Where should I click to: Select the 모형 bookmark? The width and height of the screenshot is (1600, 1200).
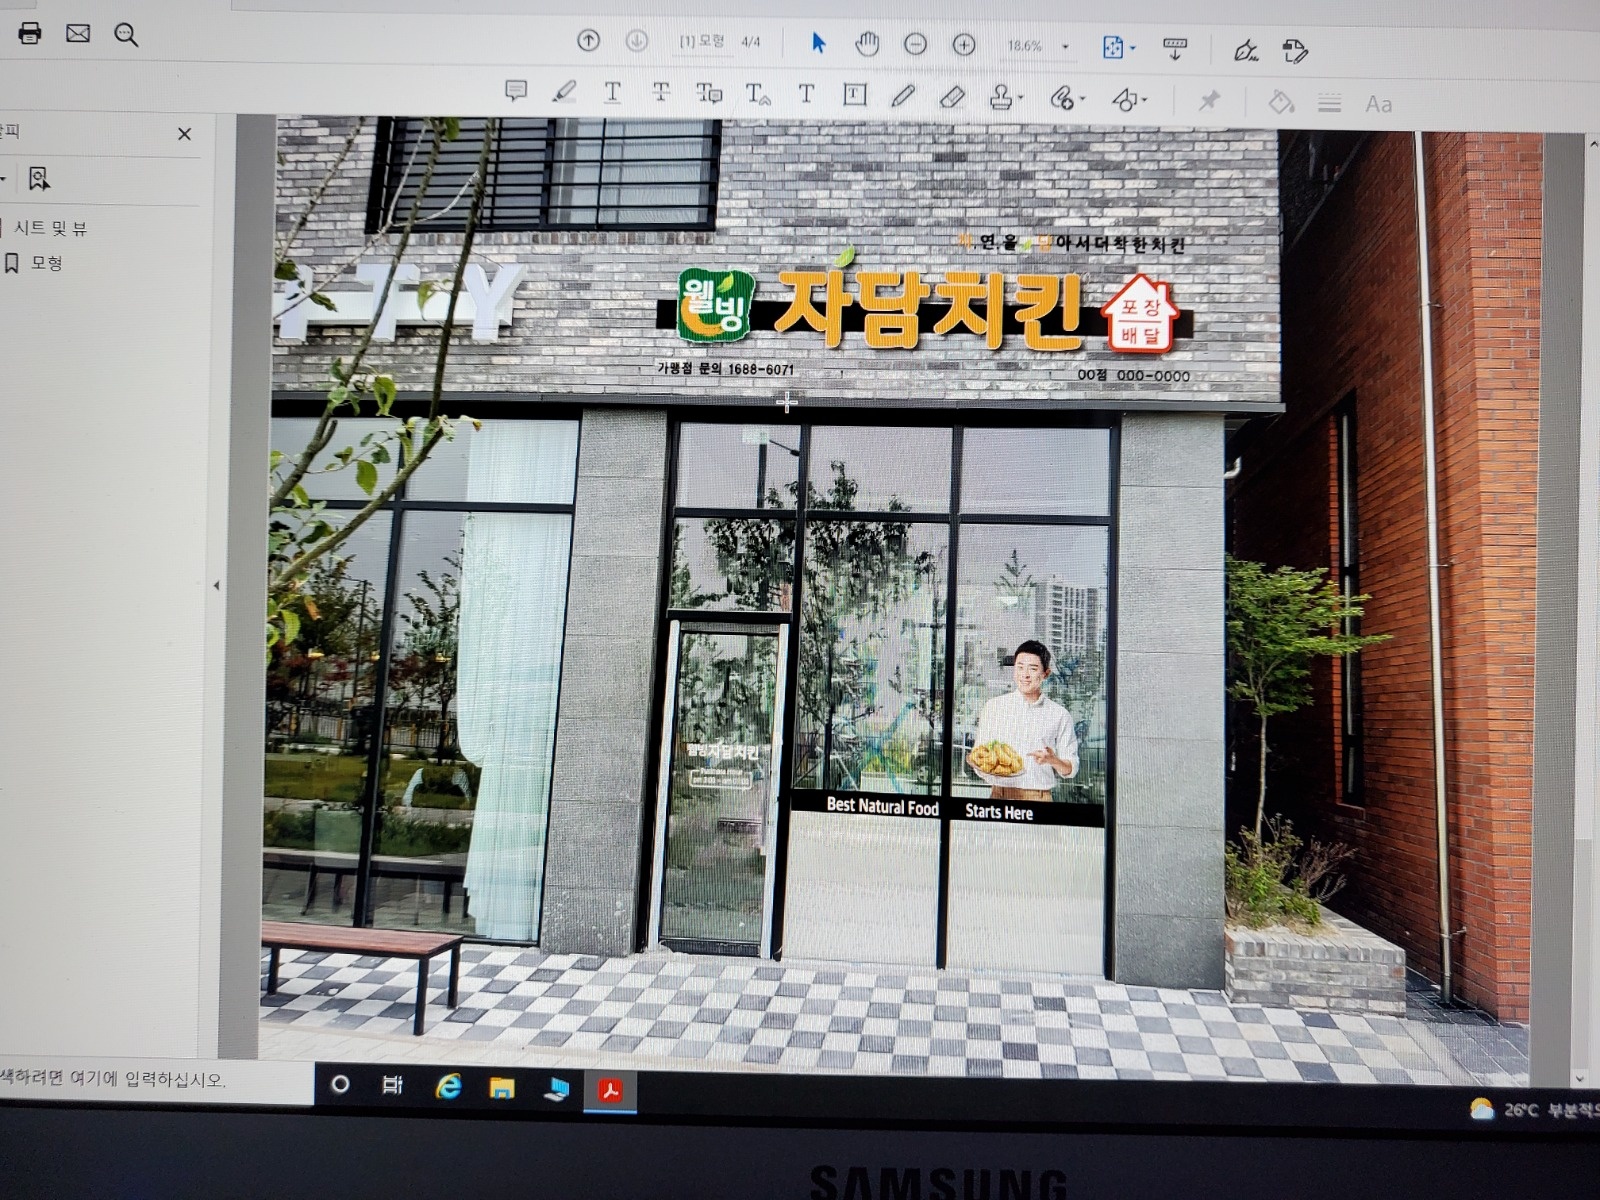pos(46,263)
